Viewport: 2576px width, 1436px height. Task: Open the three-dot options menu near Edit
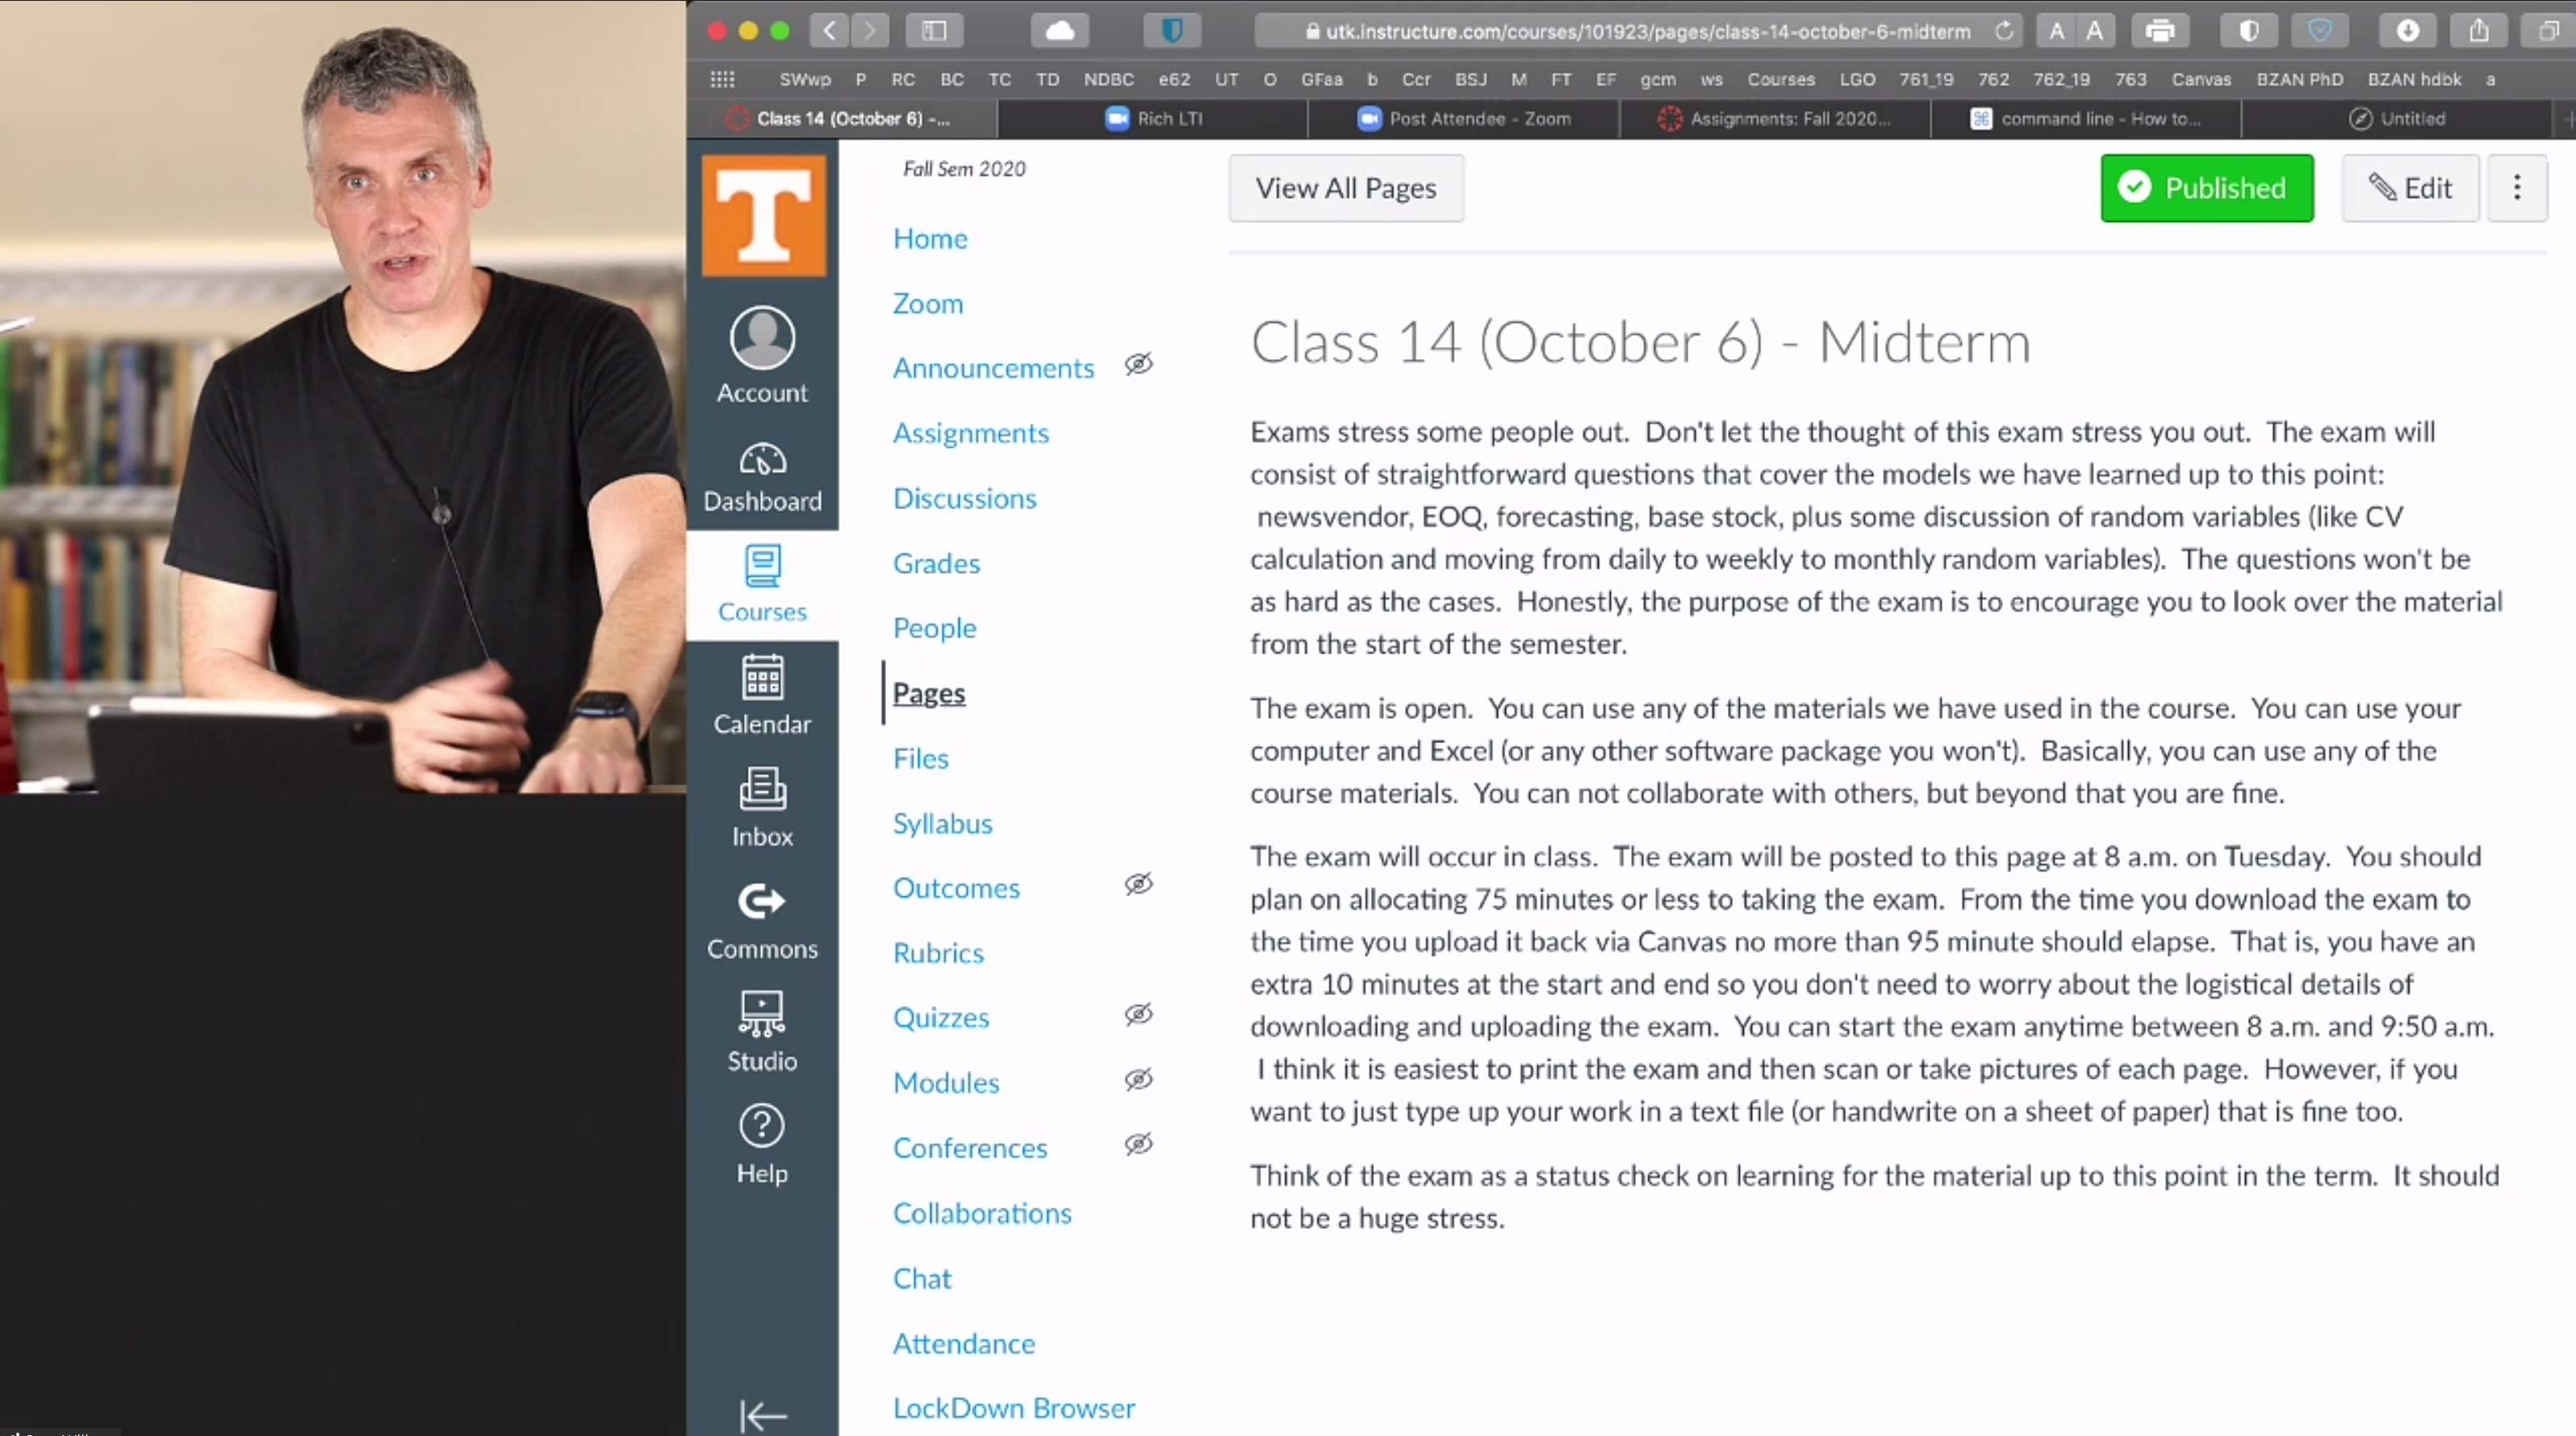(2517, 188)
